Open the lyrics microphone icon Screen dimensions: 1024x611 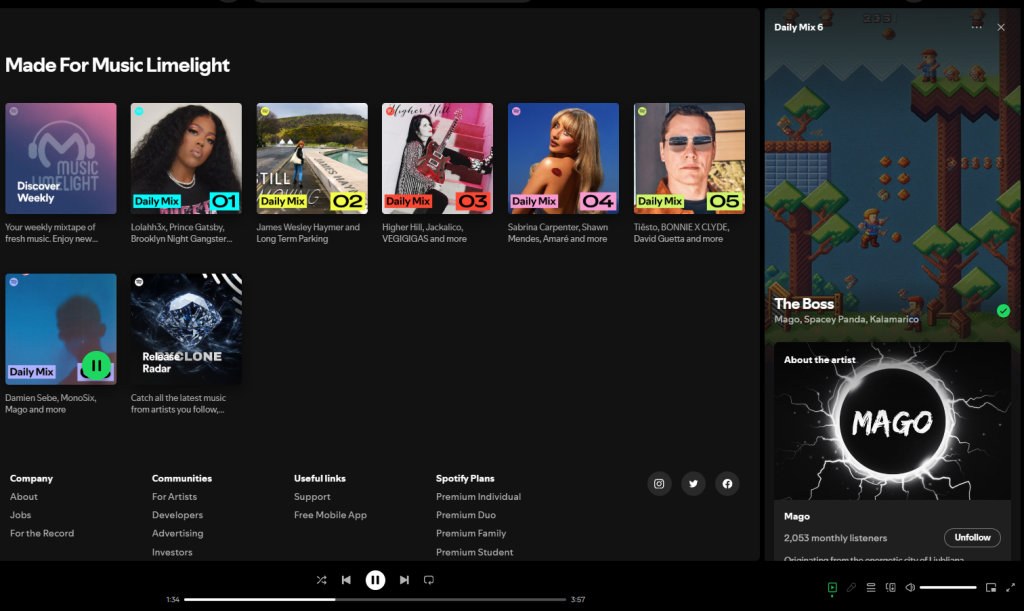pos(852,588)
